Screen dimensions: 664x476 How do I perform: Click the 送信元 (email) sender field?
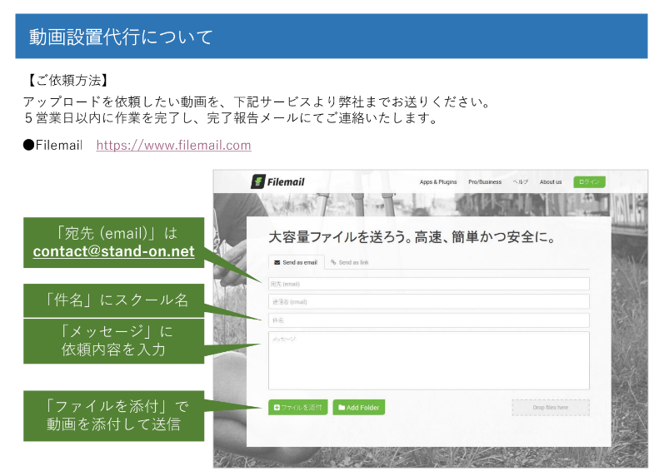point(428,302)
